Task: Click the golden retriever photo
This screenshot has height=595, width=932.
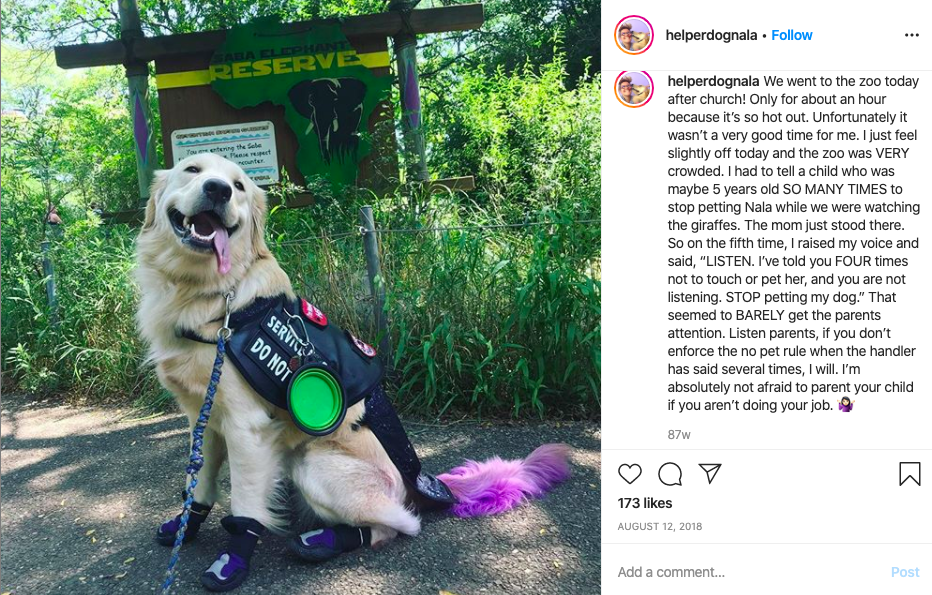Action: [x=300, y=297]
